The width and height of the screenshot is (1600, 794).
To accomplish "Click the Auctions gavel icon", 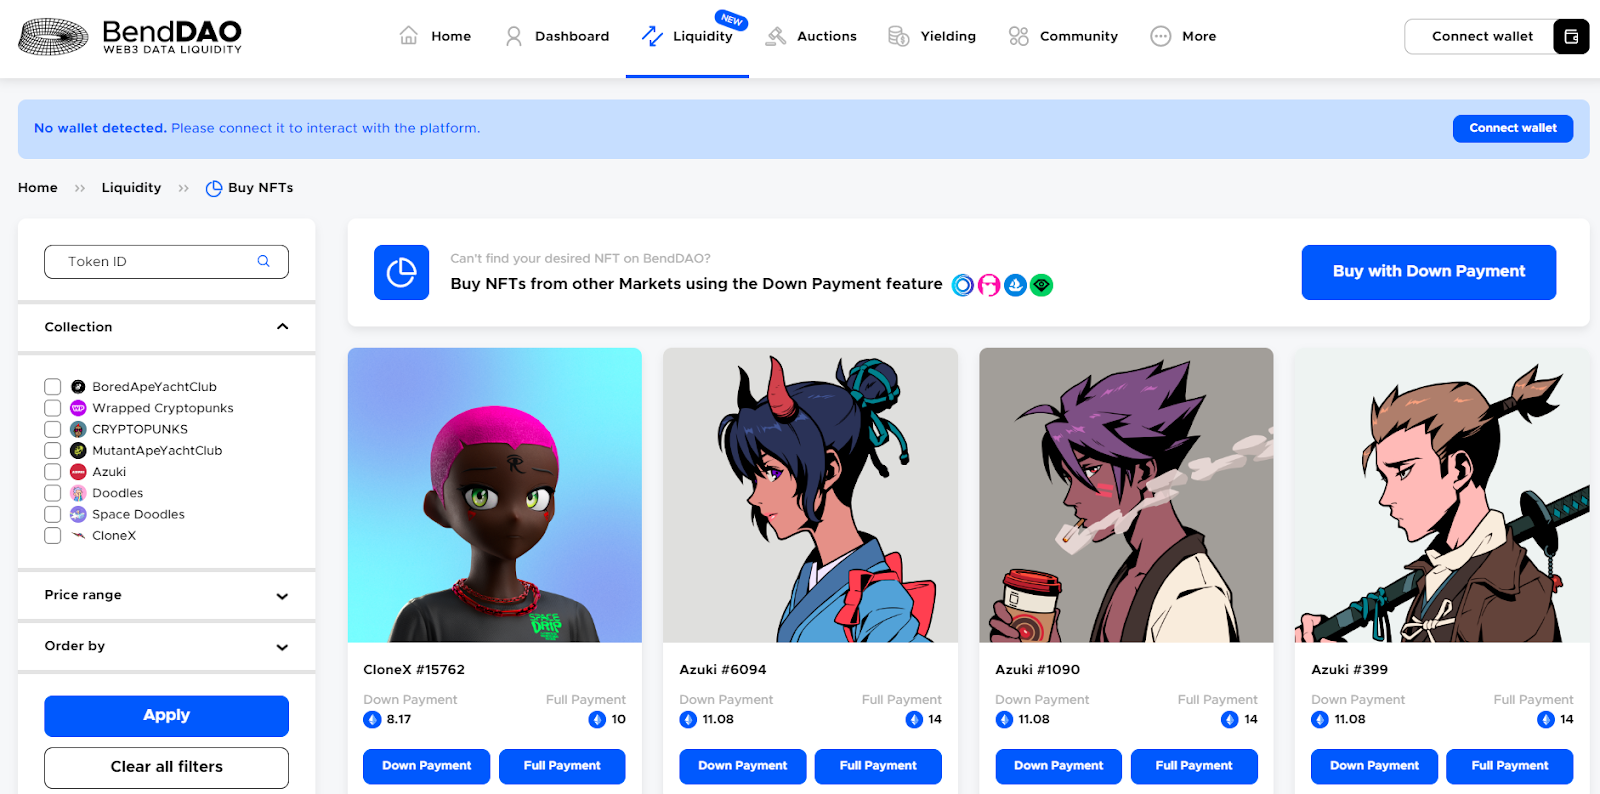I will [x=776, y=36].
